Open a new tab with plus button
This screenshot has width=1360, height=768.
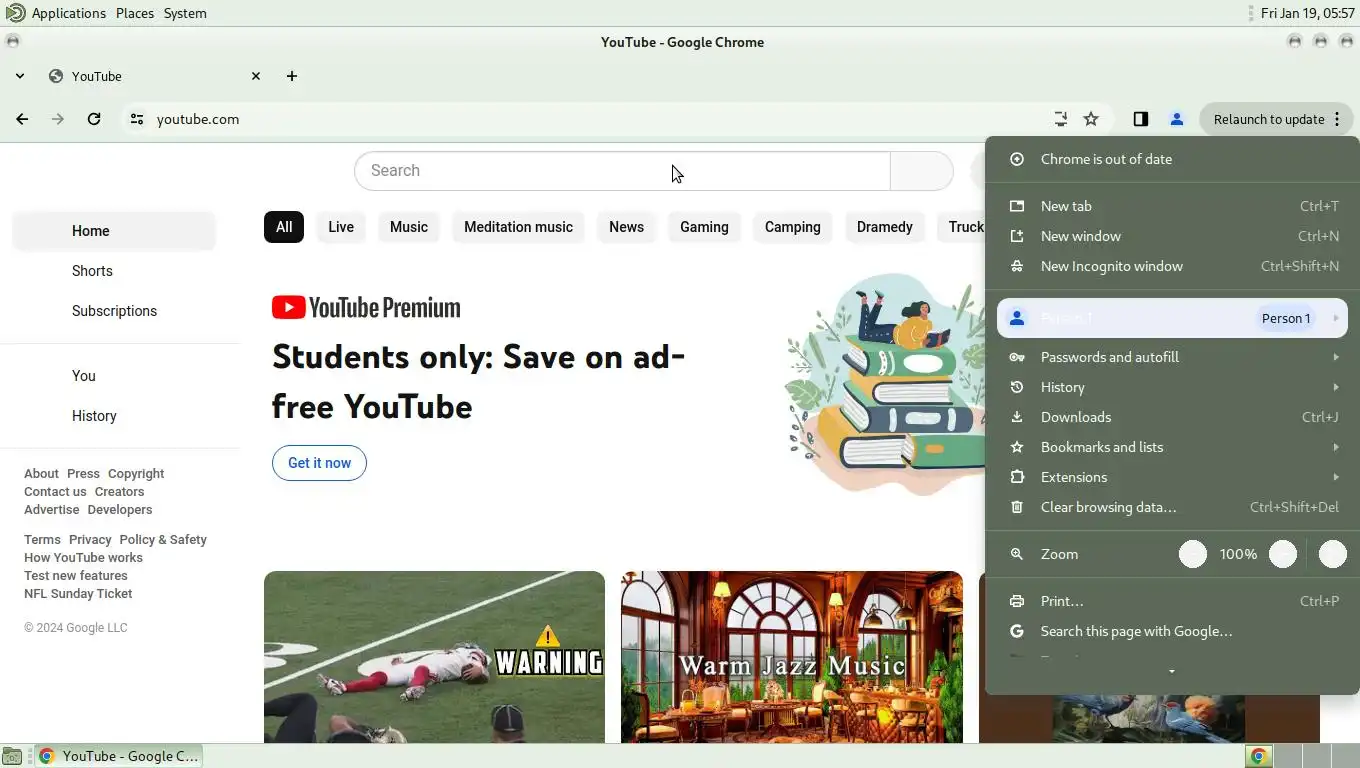pyautogui.click(x=292, y=76)
